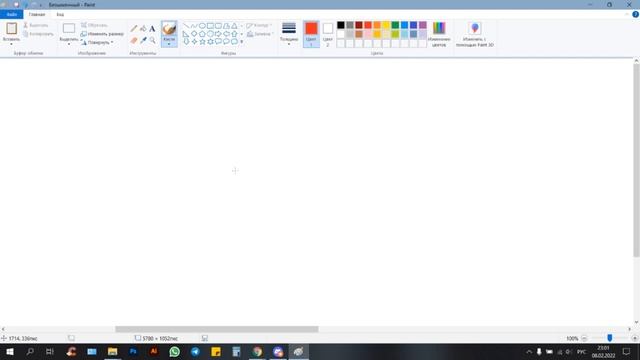Open the Brushes dropdown arrow
The height and width of the screenshot is (360, 640).
point(169,44)
